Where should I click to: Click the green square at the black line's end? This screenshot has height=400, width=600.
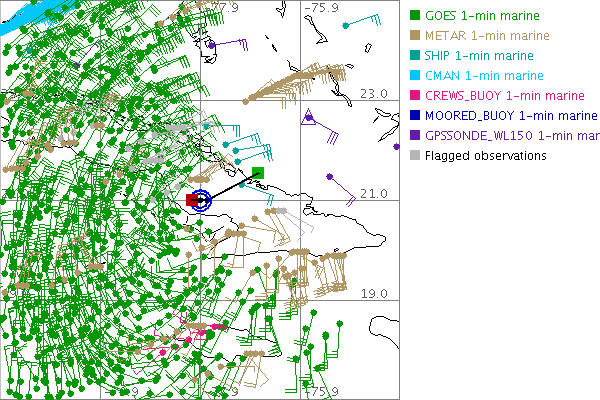click(258, 174)
